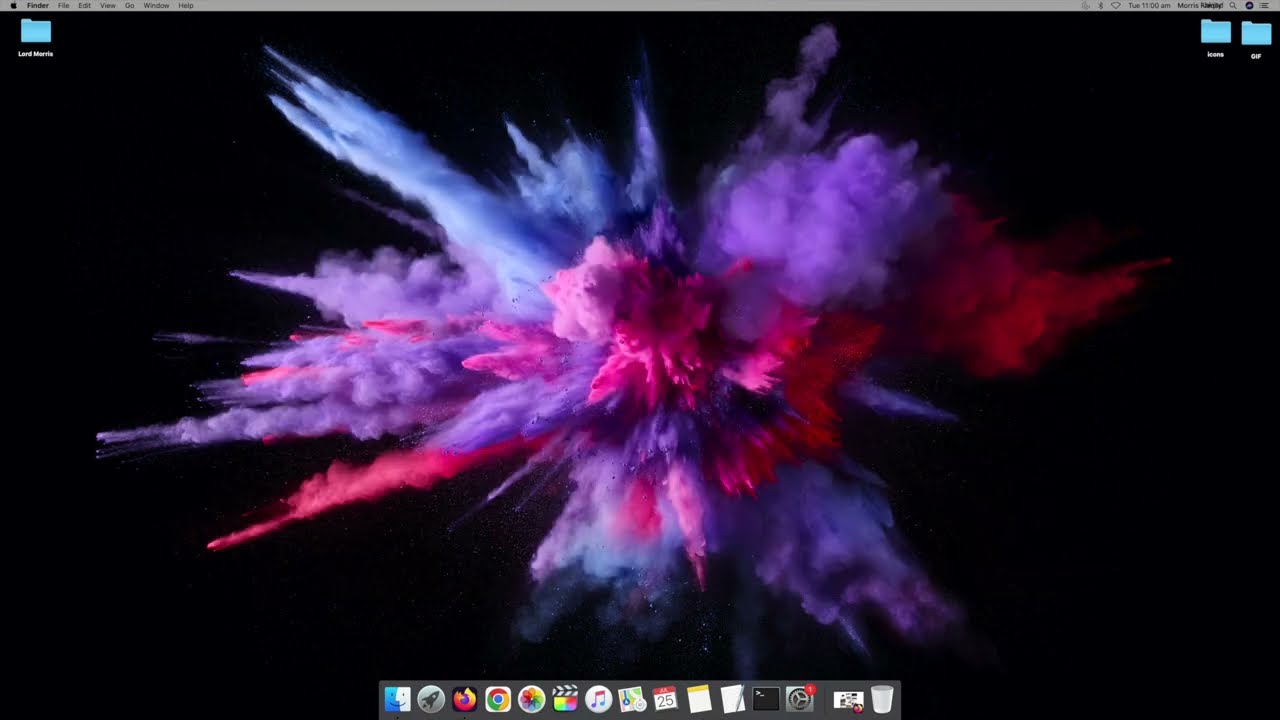Open the View menu
1280x720 pixels.
pyautogui.click(x=107, y=5)
